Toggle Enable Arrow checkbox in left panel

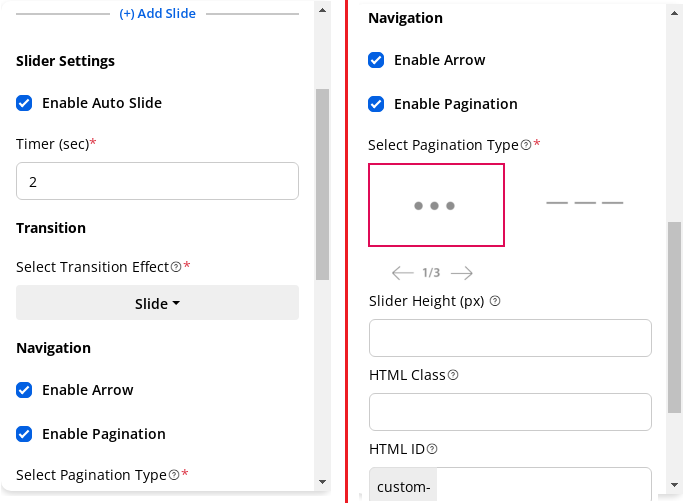point(25,390)
